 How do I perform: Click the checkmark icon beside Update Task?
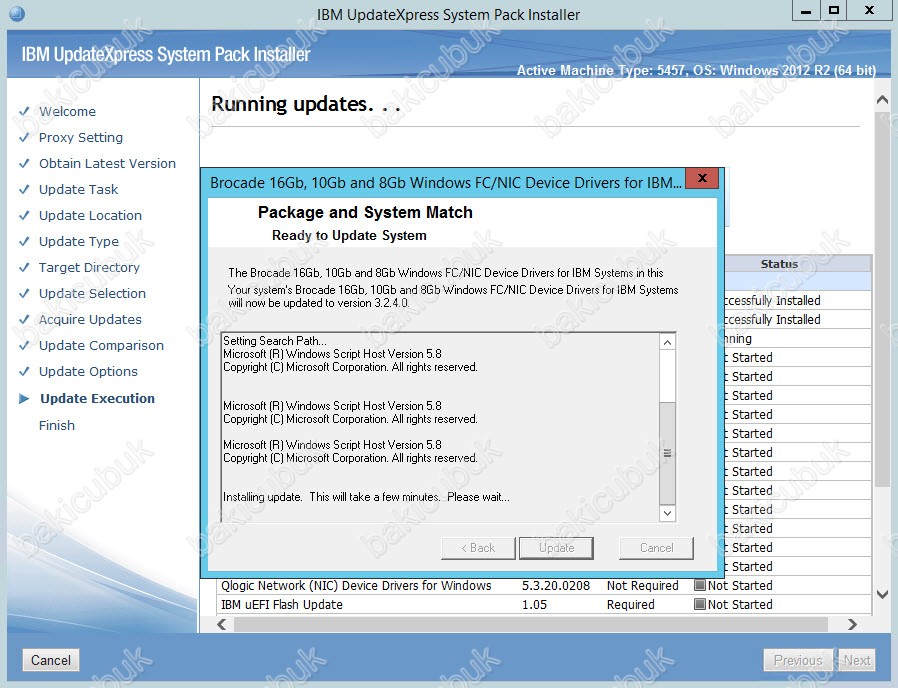pos(24,189)
